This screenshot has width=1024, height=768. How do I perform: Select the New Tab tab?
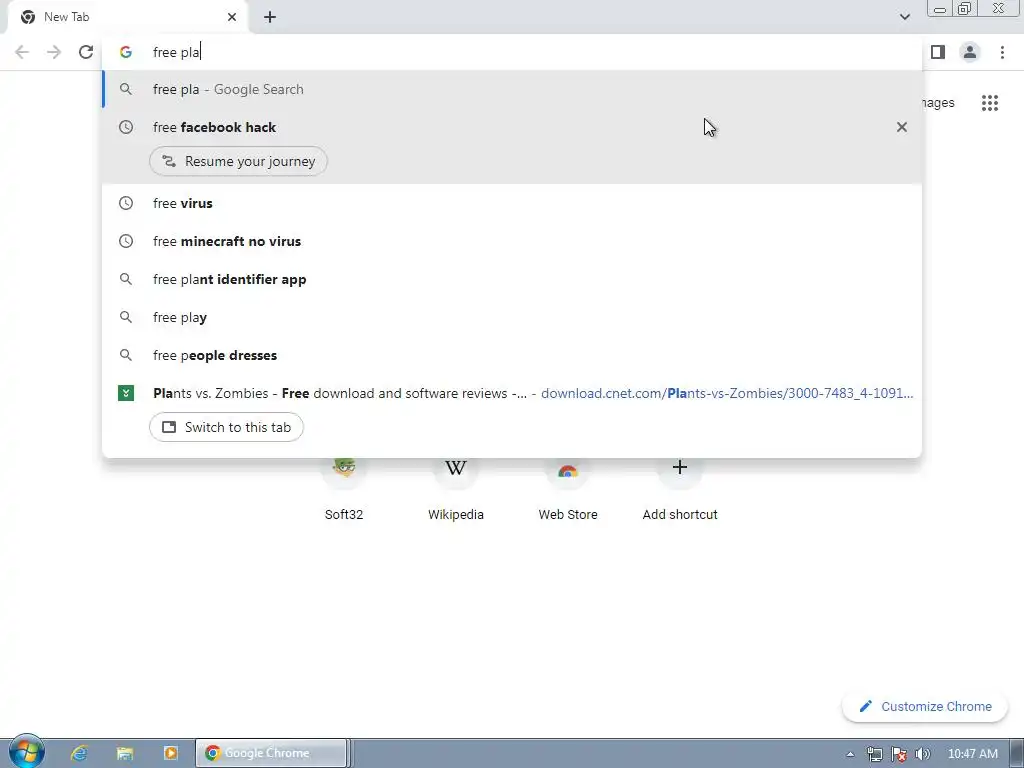click(127, 17)
